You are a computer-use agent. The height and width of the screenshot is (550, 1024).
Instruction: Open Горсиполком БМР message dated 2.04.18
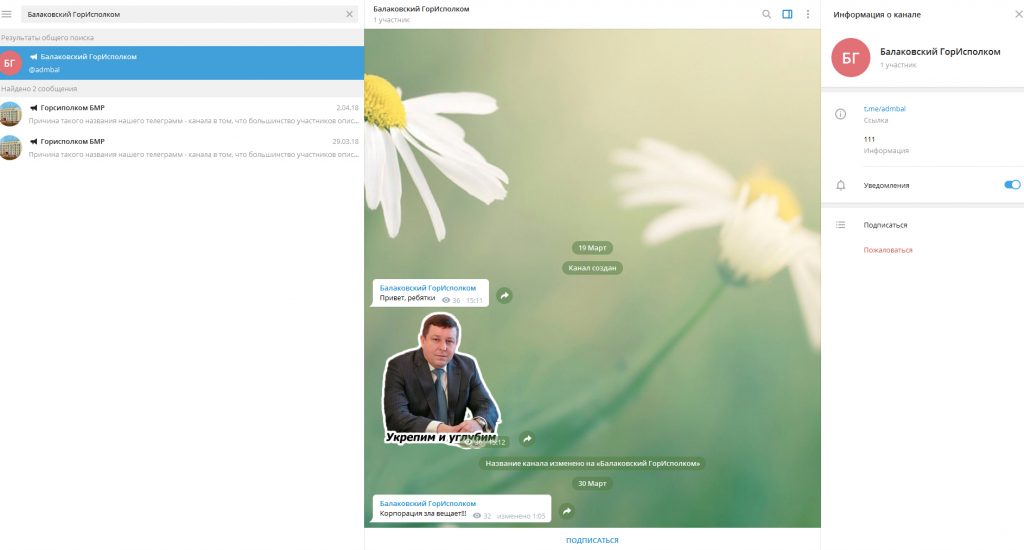182,114
